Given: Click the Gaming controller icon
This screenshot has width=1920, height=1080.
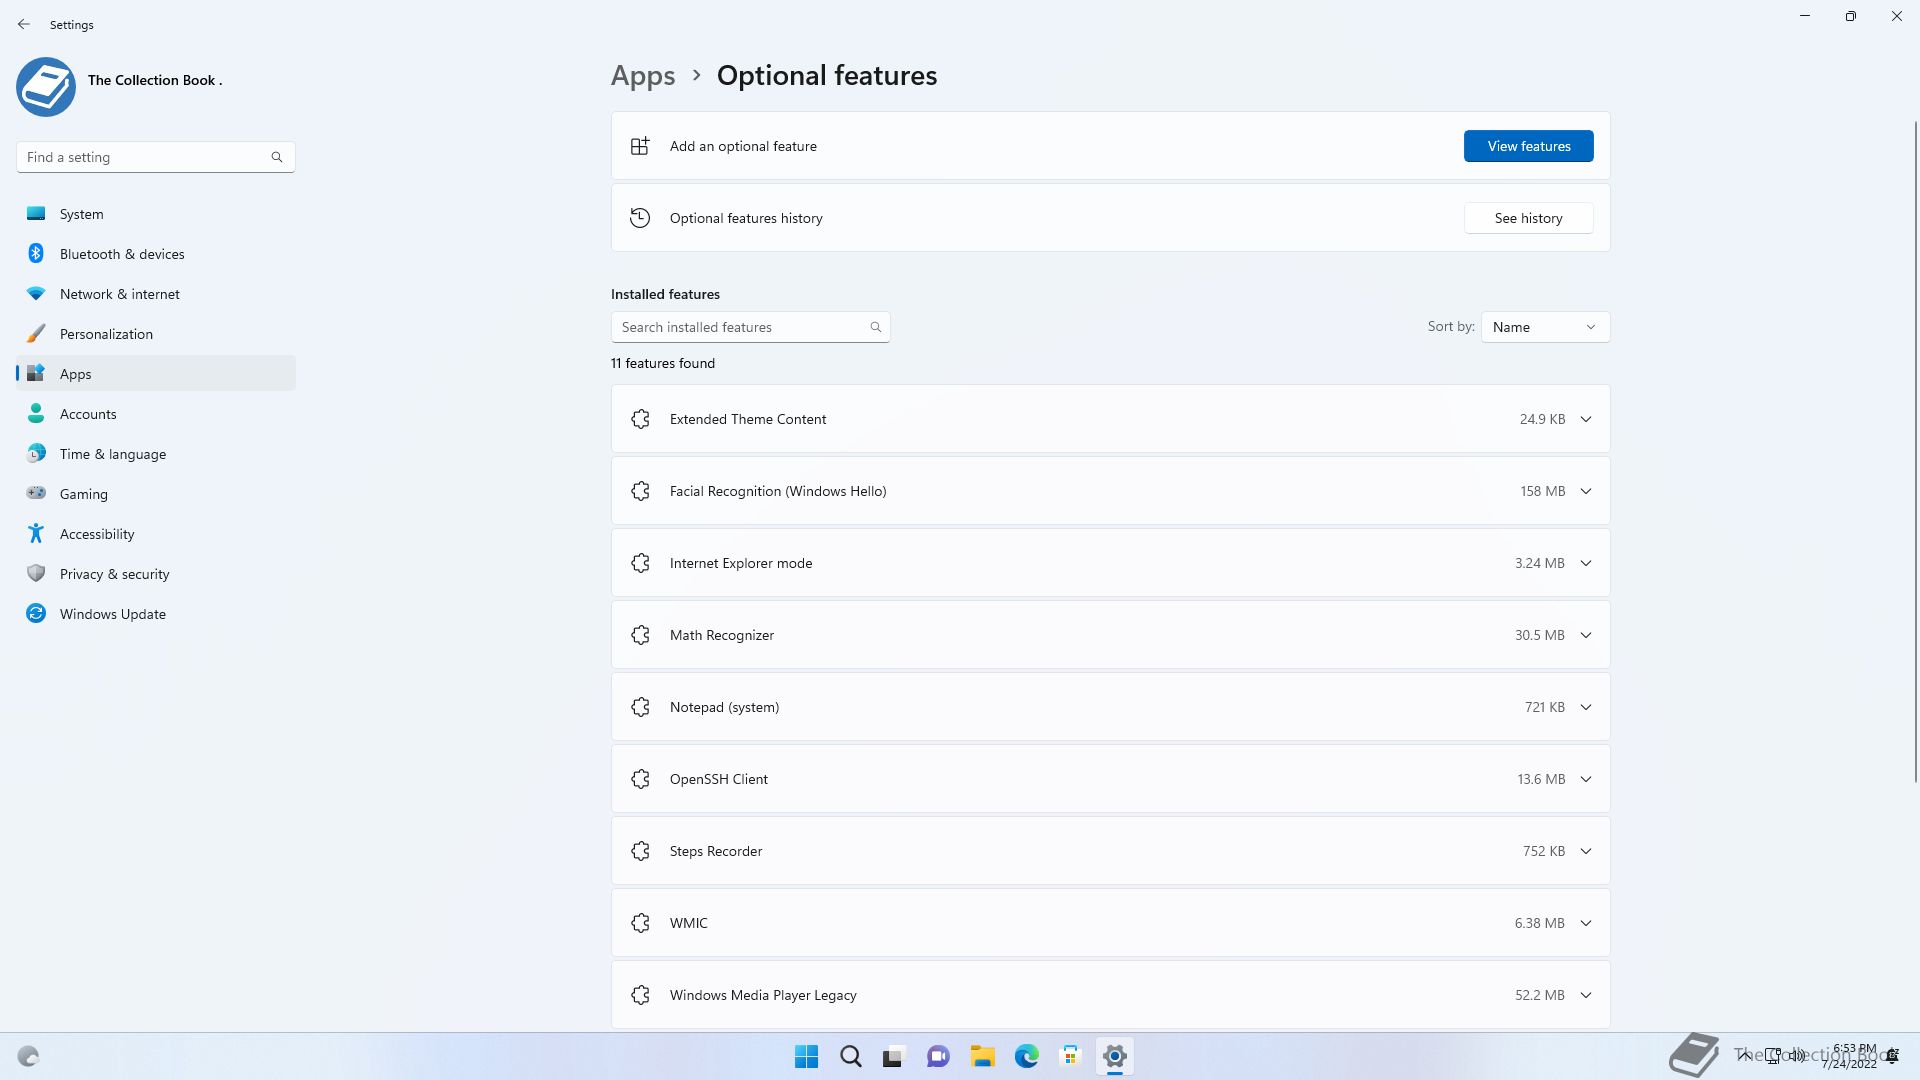Looking at the screenshot, I should pyautogui.click(x=36, y=493).
